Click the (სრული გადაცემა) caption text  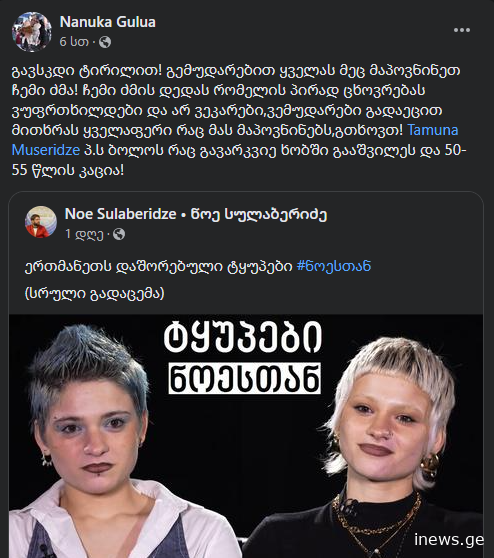click(95, 293)
